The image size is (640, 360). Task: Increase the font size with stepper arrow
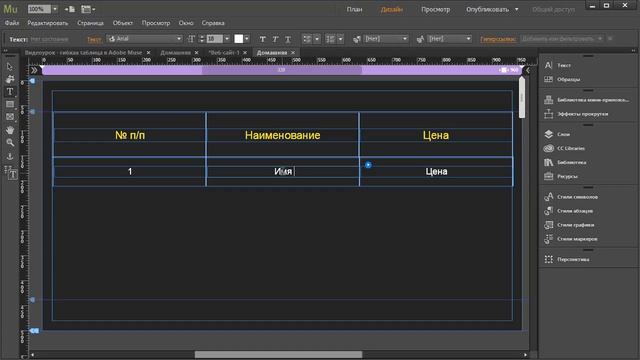tap(202, 37)
